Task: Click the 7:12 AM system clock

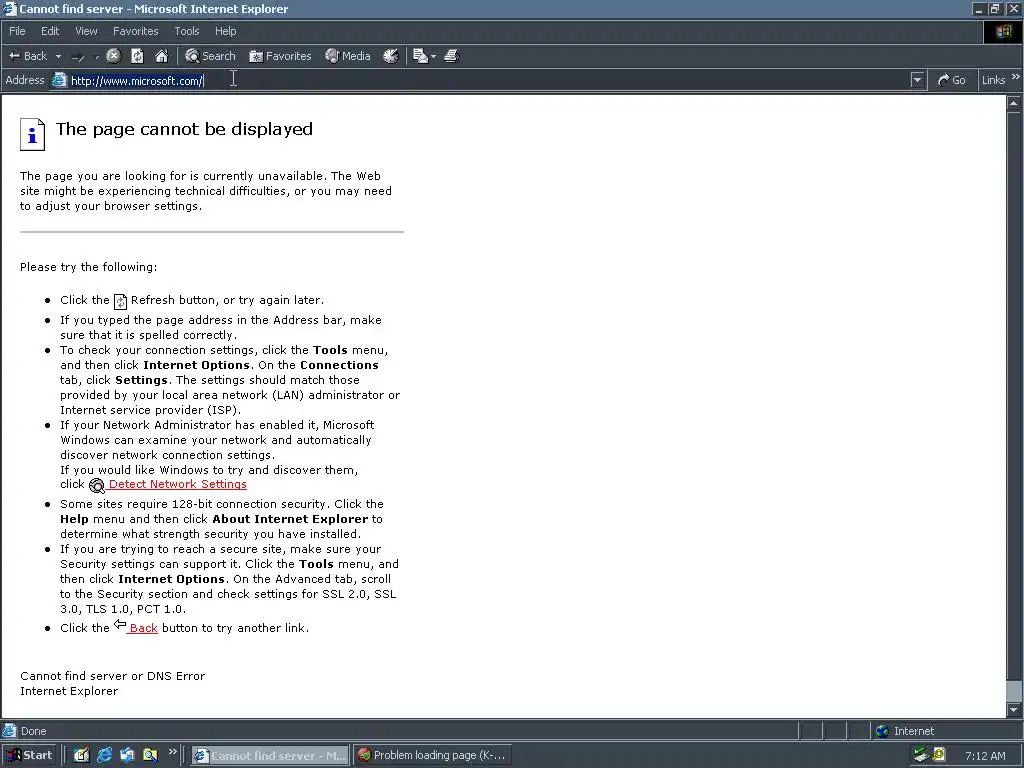Action: coord(985,756)
